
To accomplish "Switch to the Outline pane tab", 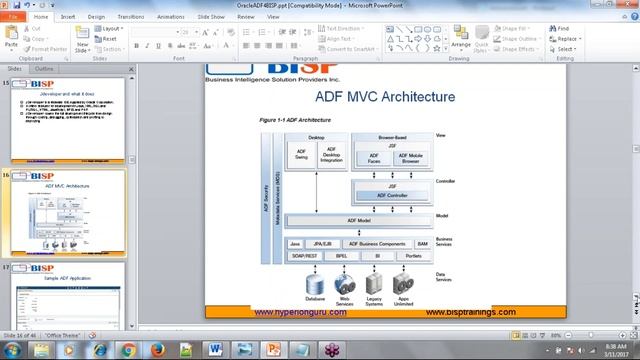I will (x=44, y=69).
